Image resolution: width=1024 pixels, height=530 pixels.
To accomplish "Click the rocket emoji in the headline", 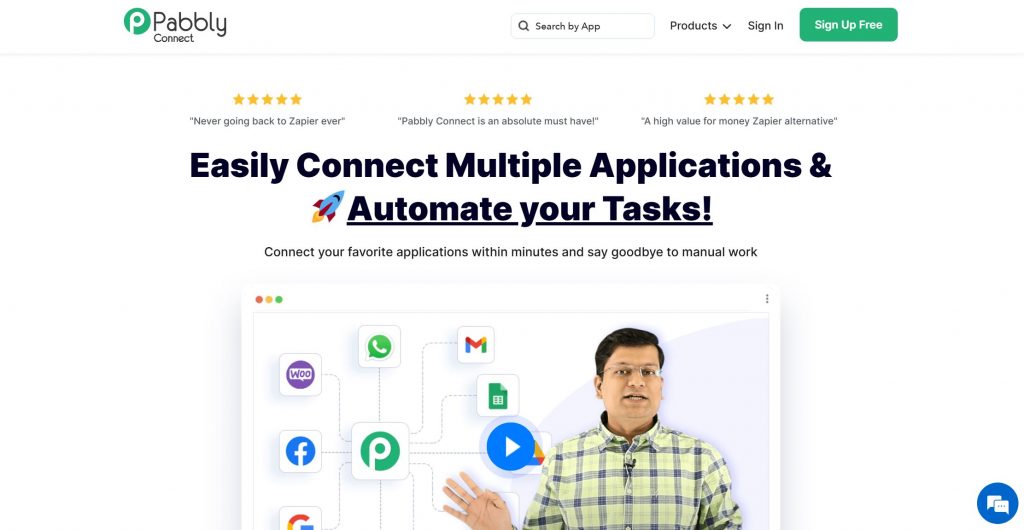I will click(328, 207).
